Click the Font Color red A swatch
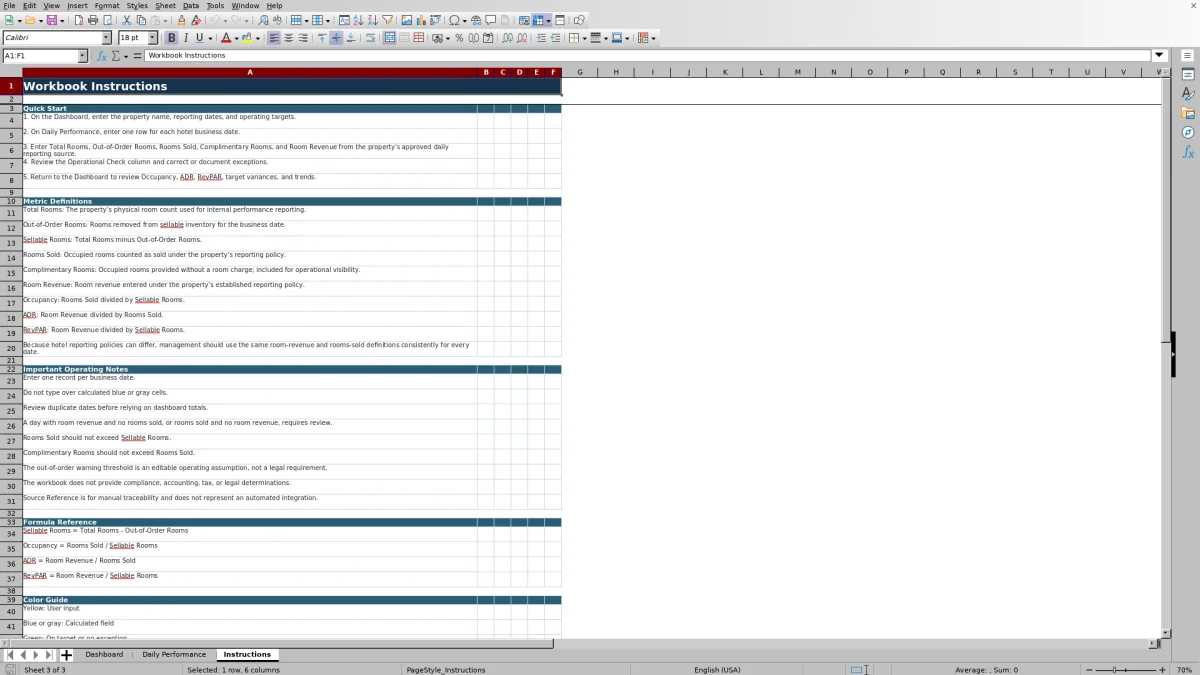Screen dimensions: 1200x675 (226, 38)
